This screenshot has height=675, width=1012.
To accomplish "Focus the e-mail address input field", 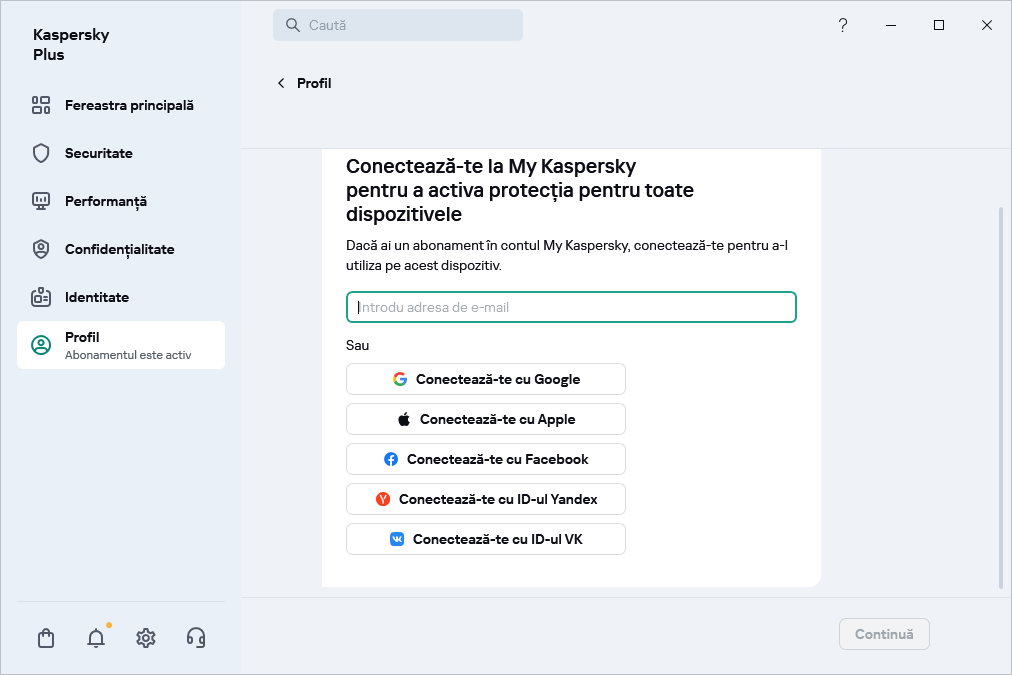I will (x=571, y=307).
